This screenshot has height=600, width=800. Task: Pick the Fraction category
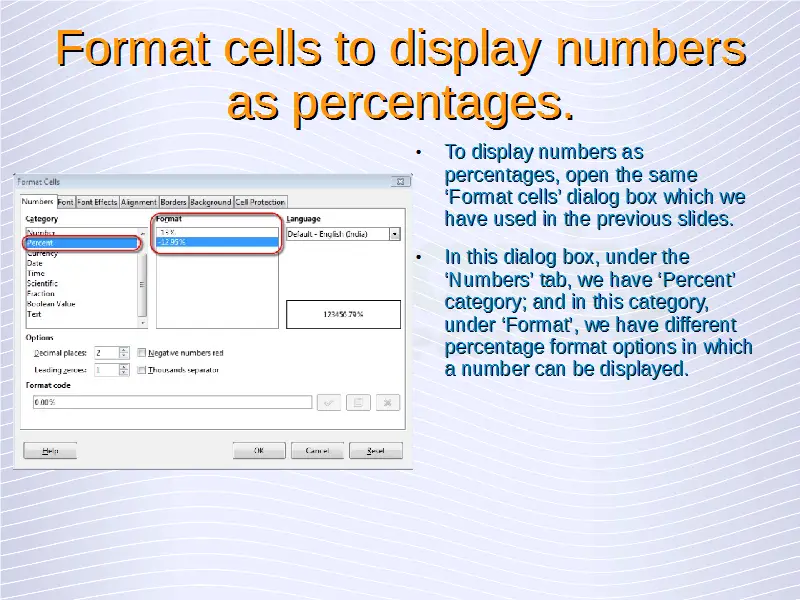click(82, 293)
